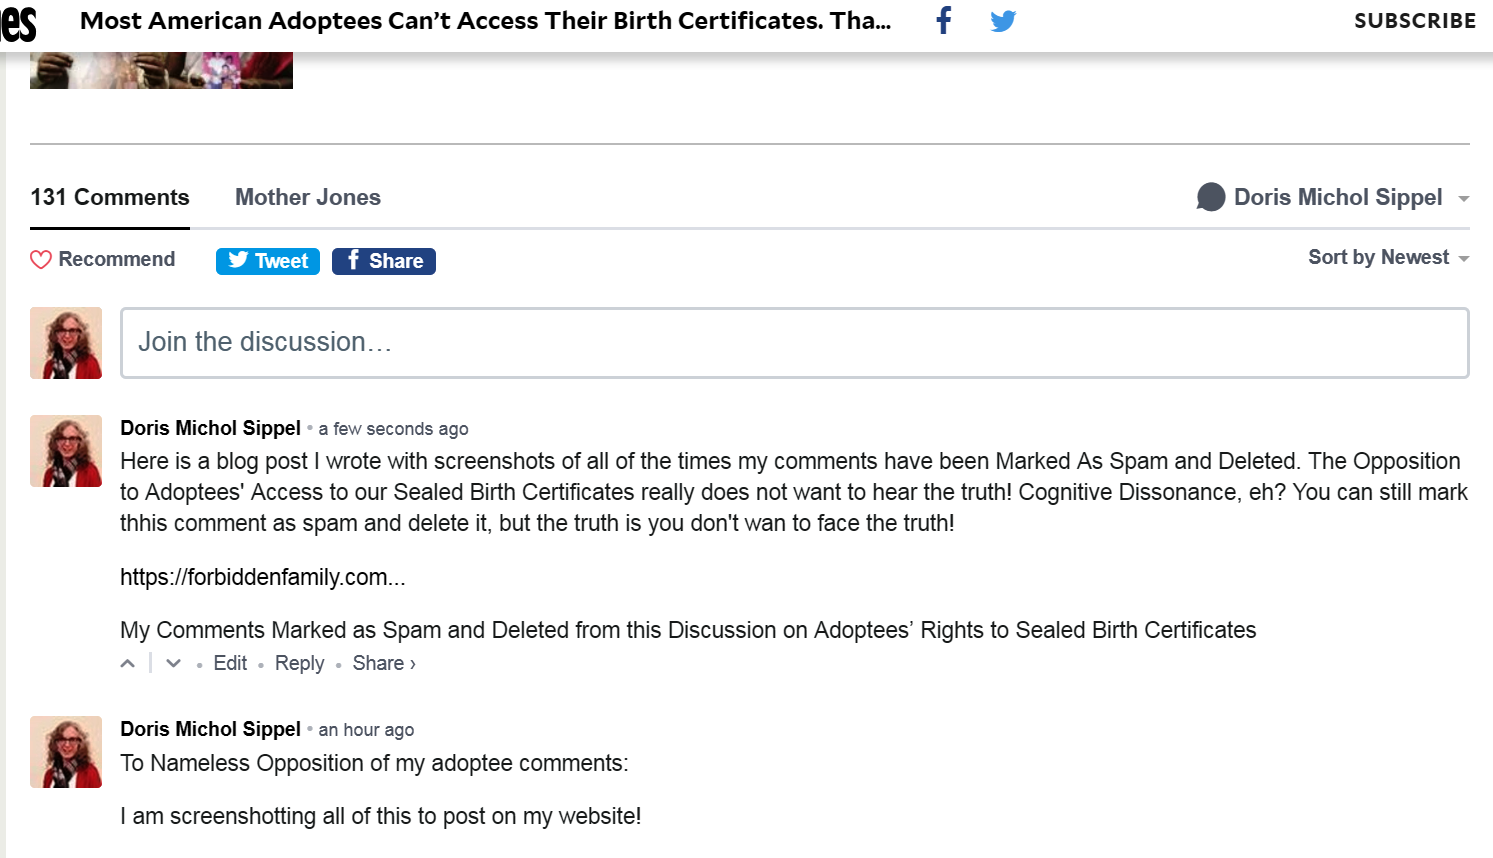
Task: Click the Recommend heart icon
Action: point(40,259)
